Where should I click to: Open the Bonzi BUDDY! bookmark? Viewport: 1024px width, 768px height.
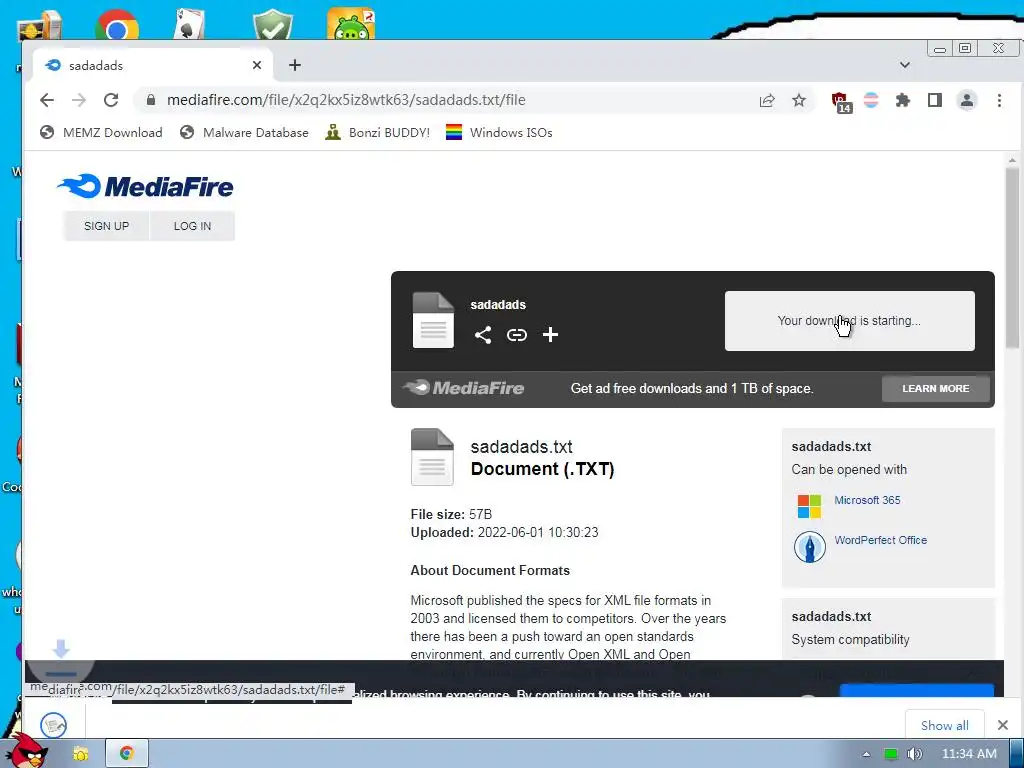point(377,133)
